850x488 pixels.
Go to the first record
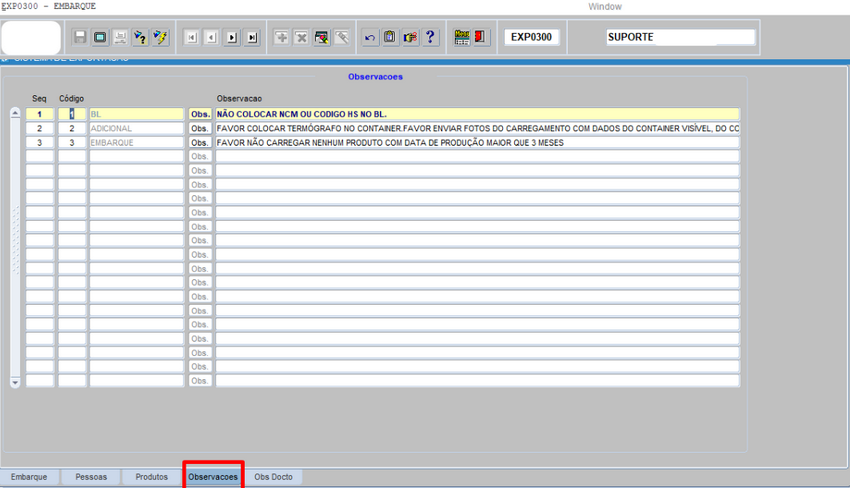pos(192,37)
